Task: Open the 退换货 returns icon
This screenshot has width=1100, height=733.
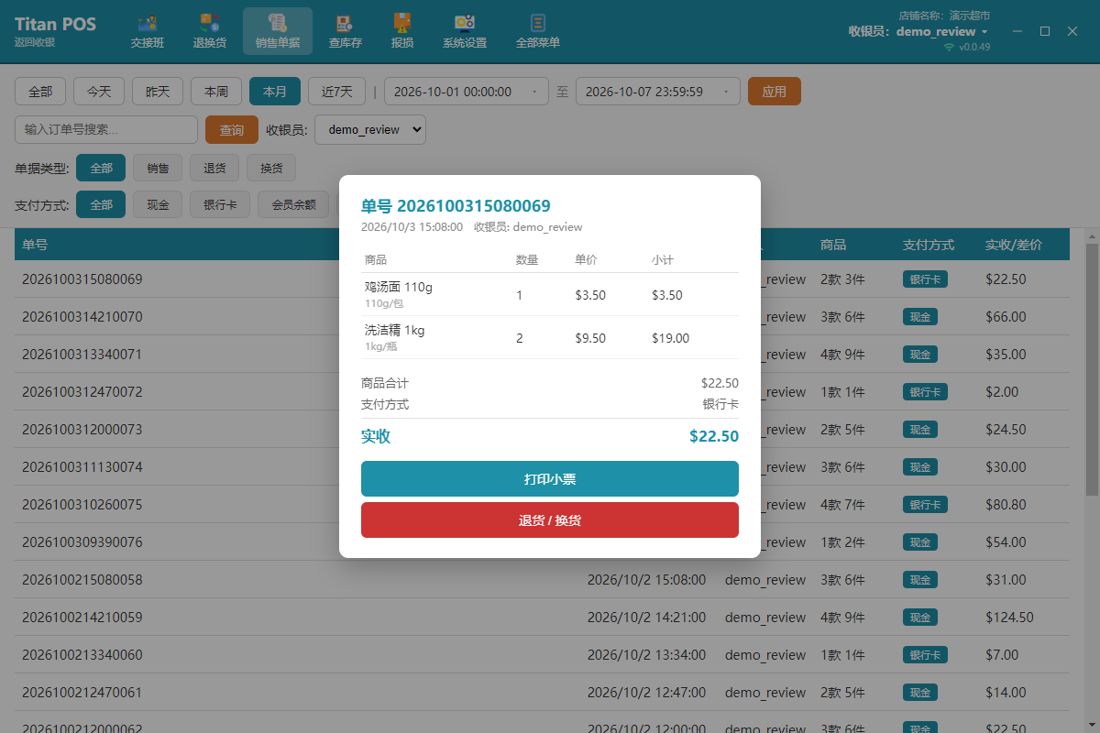Action: pos(210,31)
